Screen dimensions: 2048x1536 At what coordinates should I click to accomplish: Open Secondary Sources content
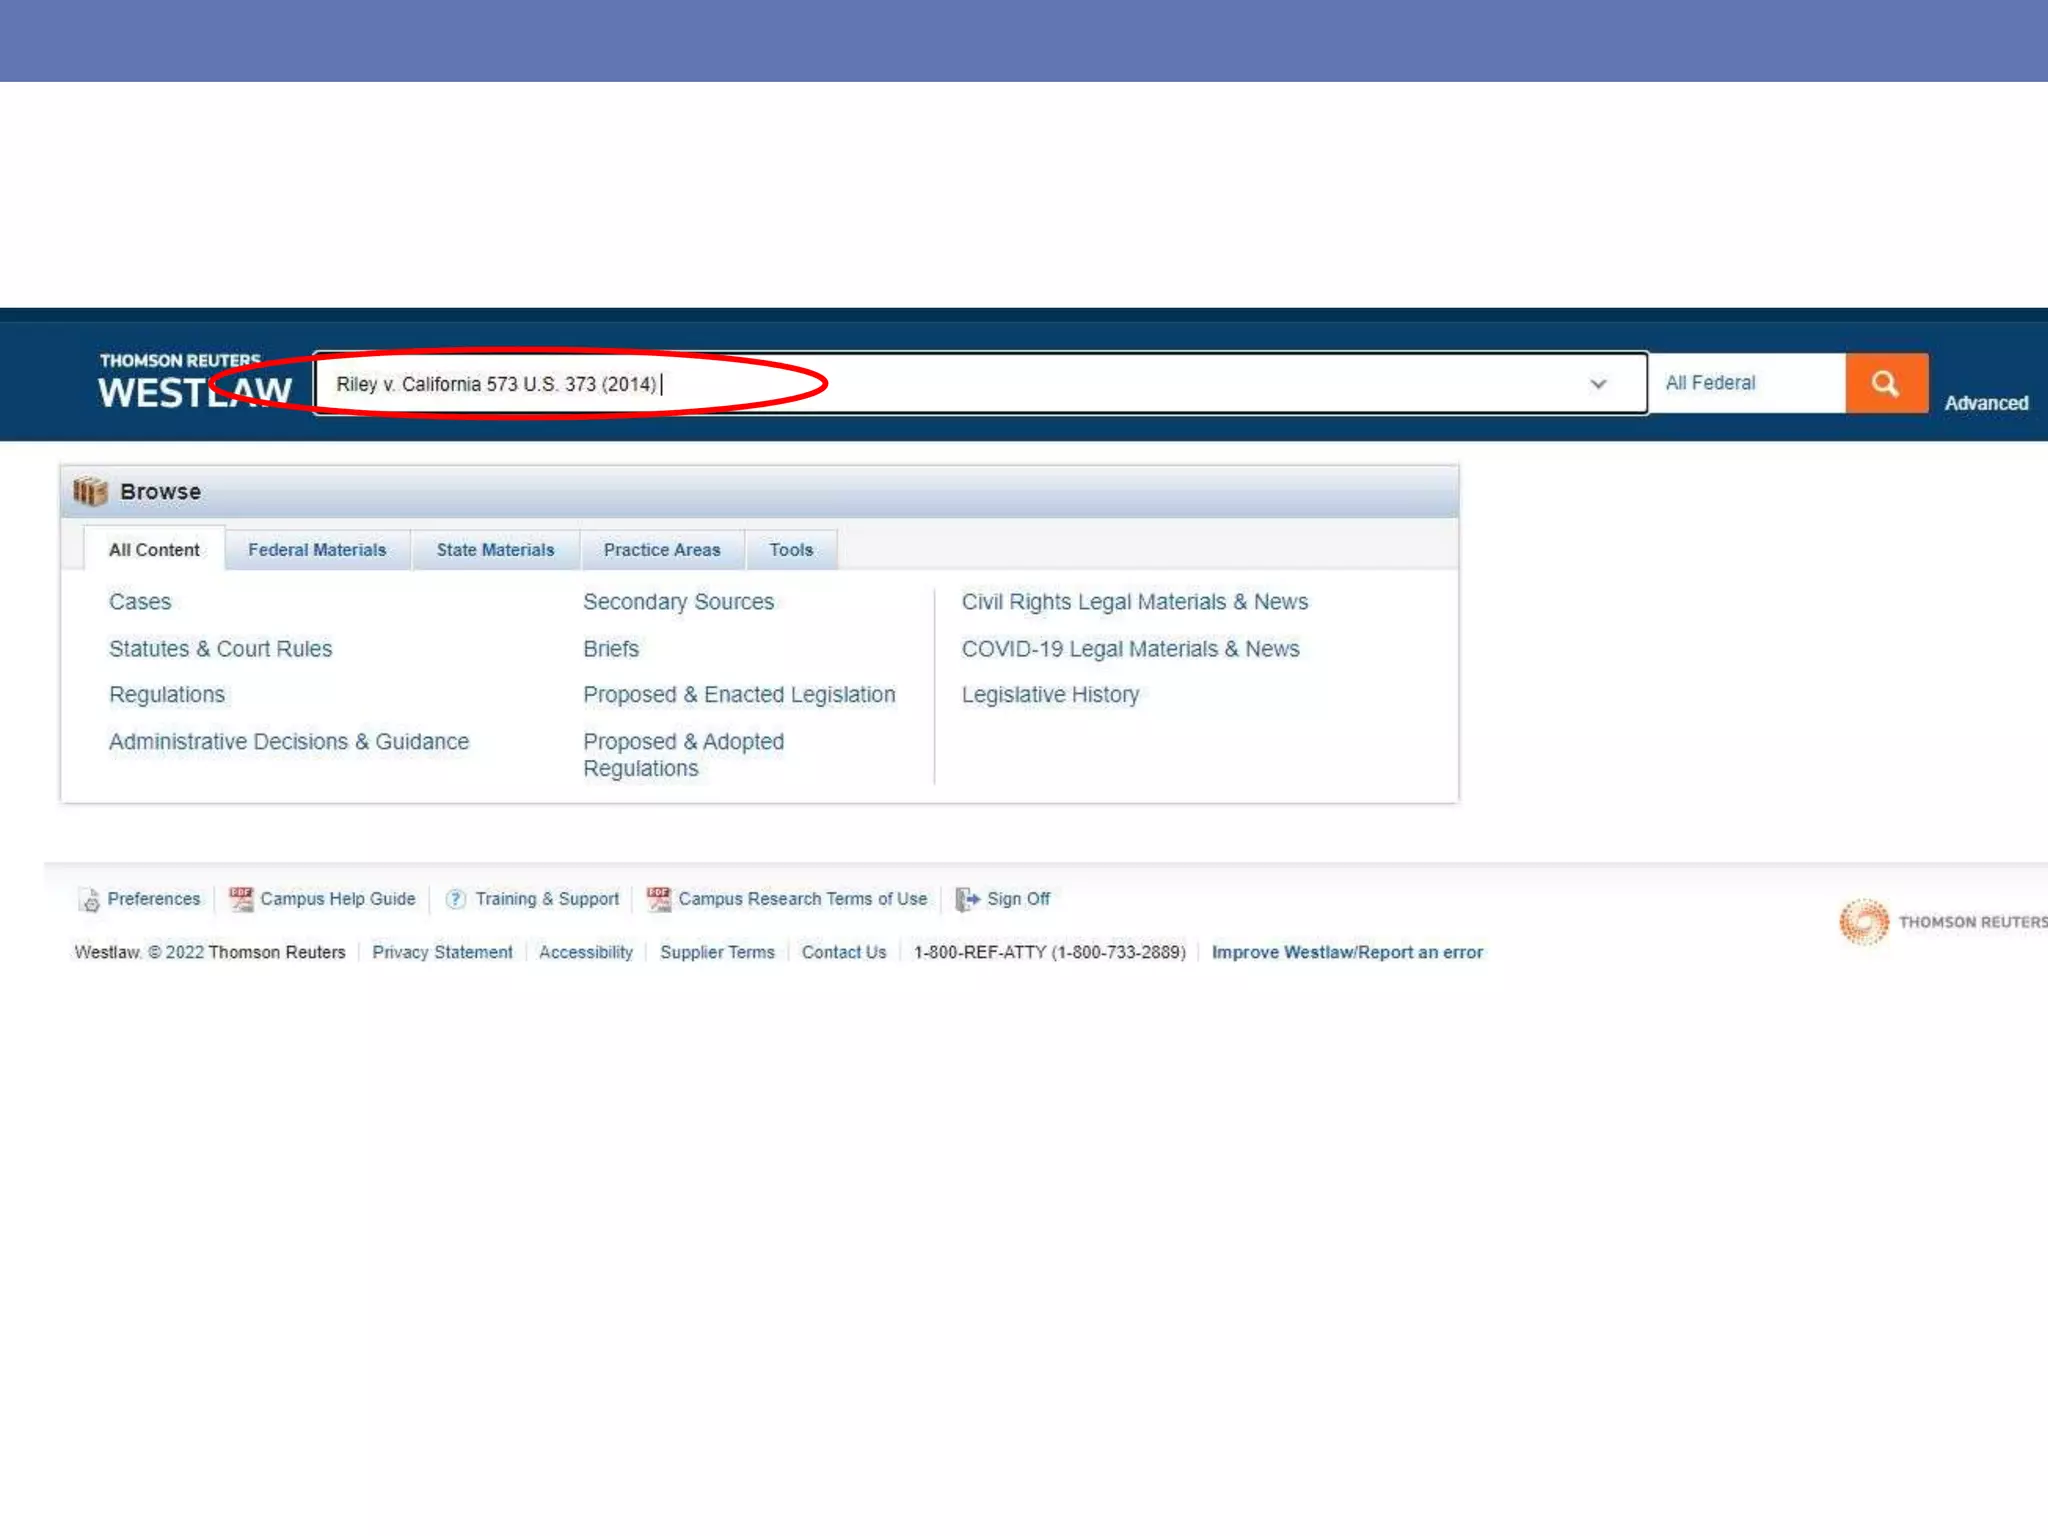click(678, 602)
